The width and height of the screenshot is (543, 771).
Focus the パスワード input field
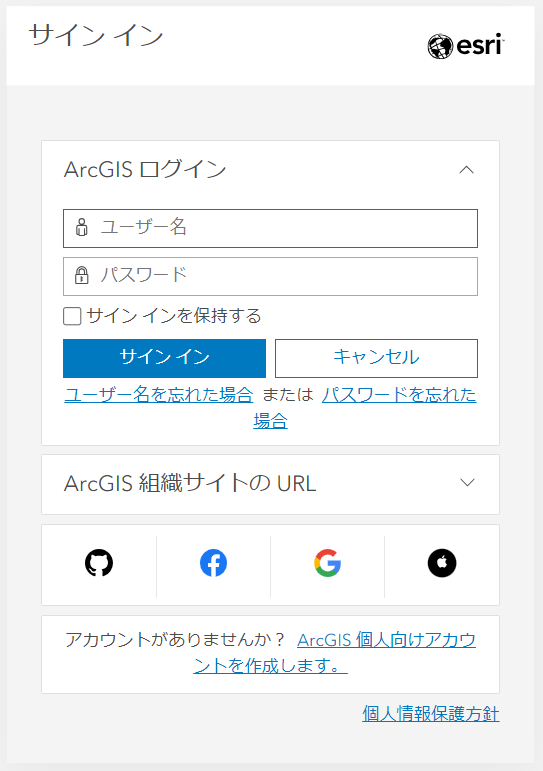[x=271, y=276]
